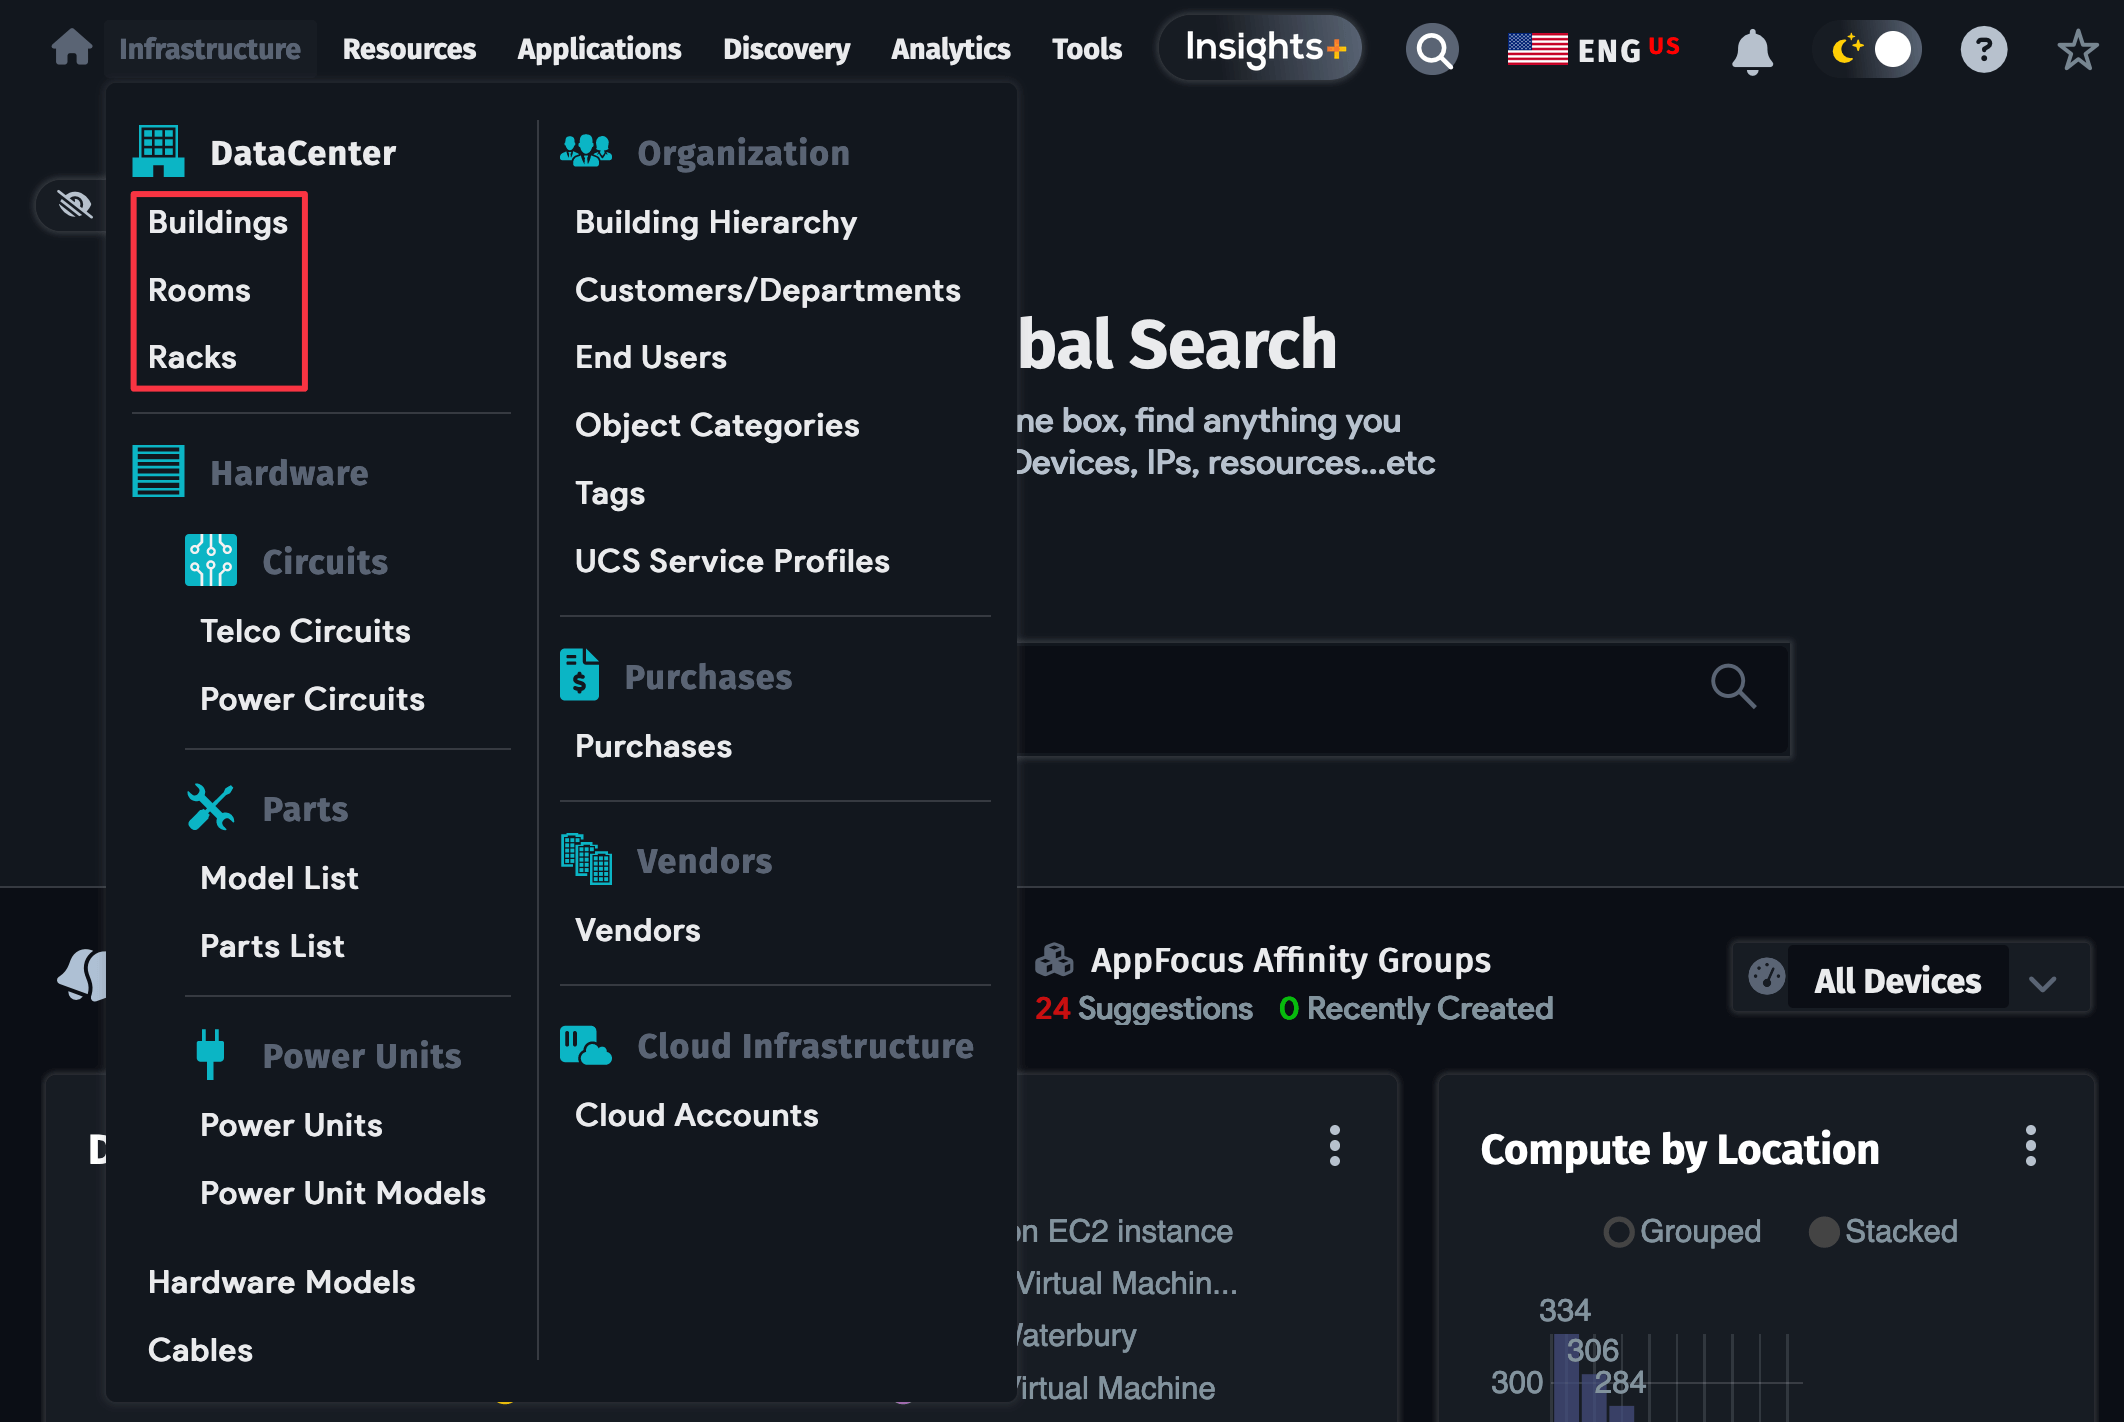Screen dimensions: 2124x1422
Task: Open the notifications bell
Action: [x=1751, y=51]
